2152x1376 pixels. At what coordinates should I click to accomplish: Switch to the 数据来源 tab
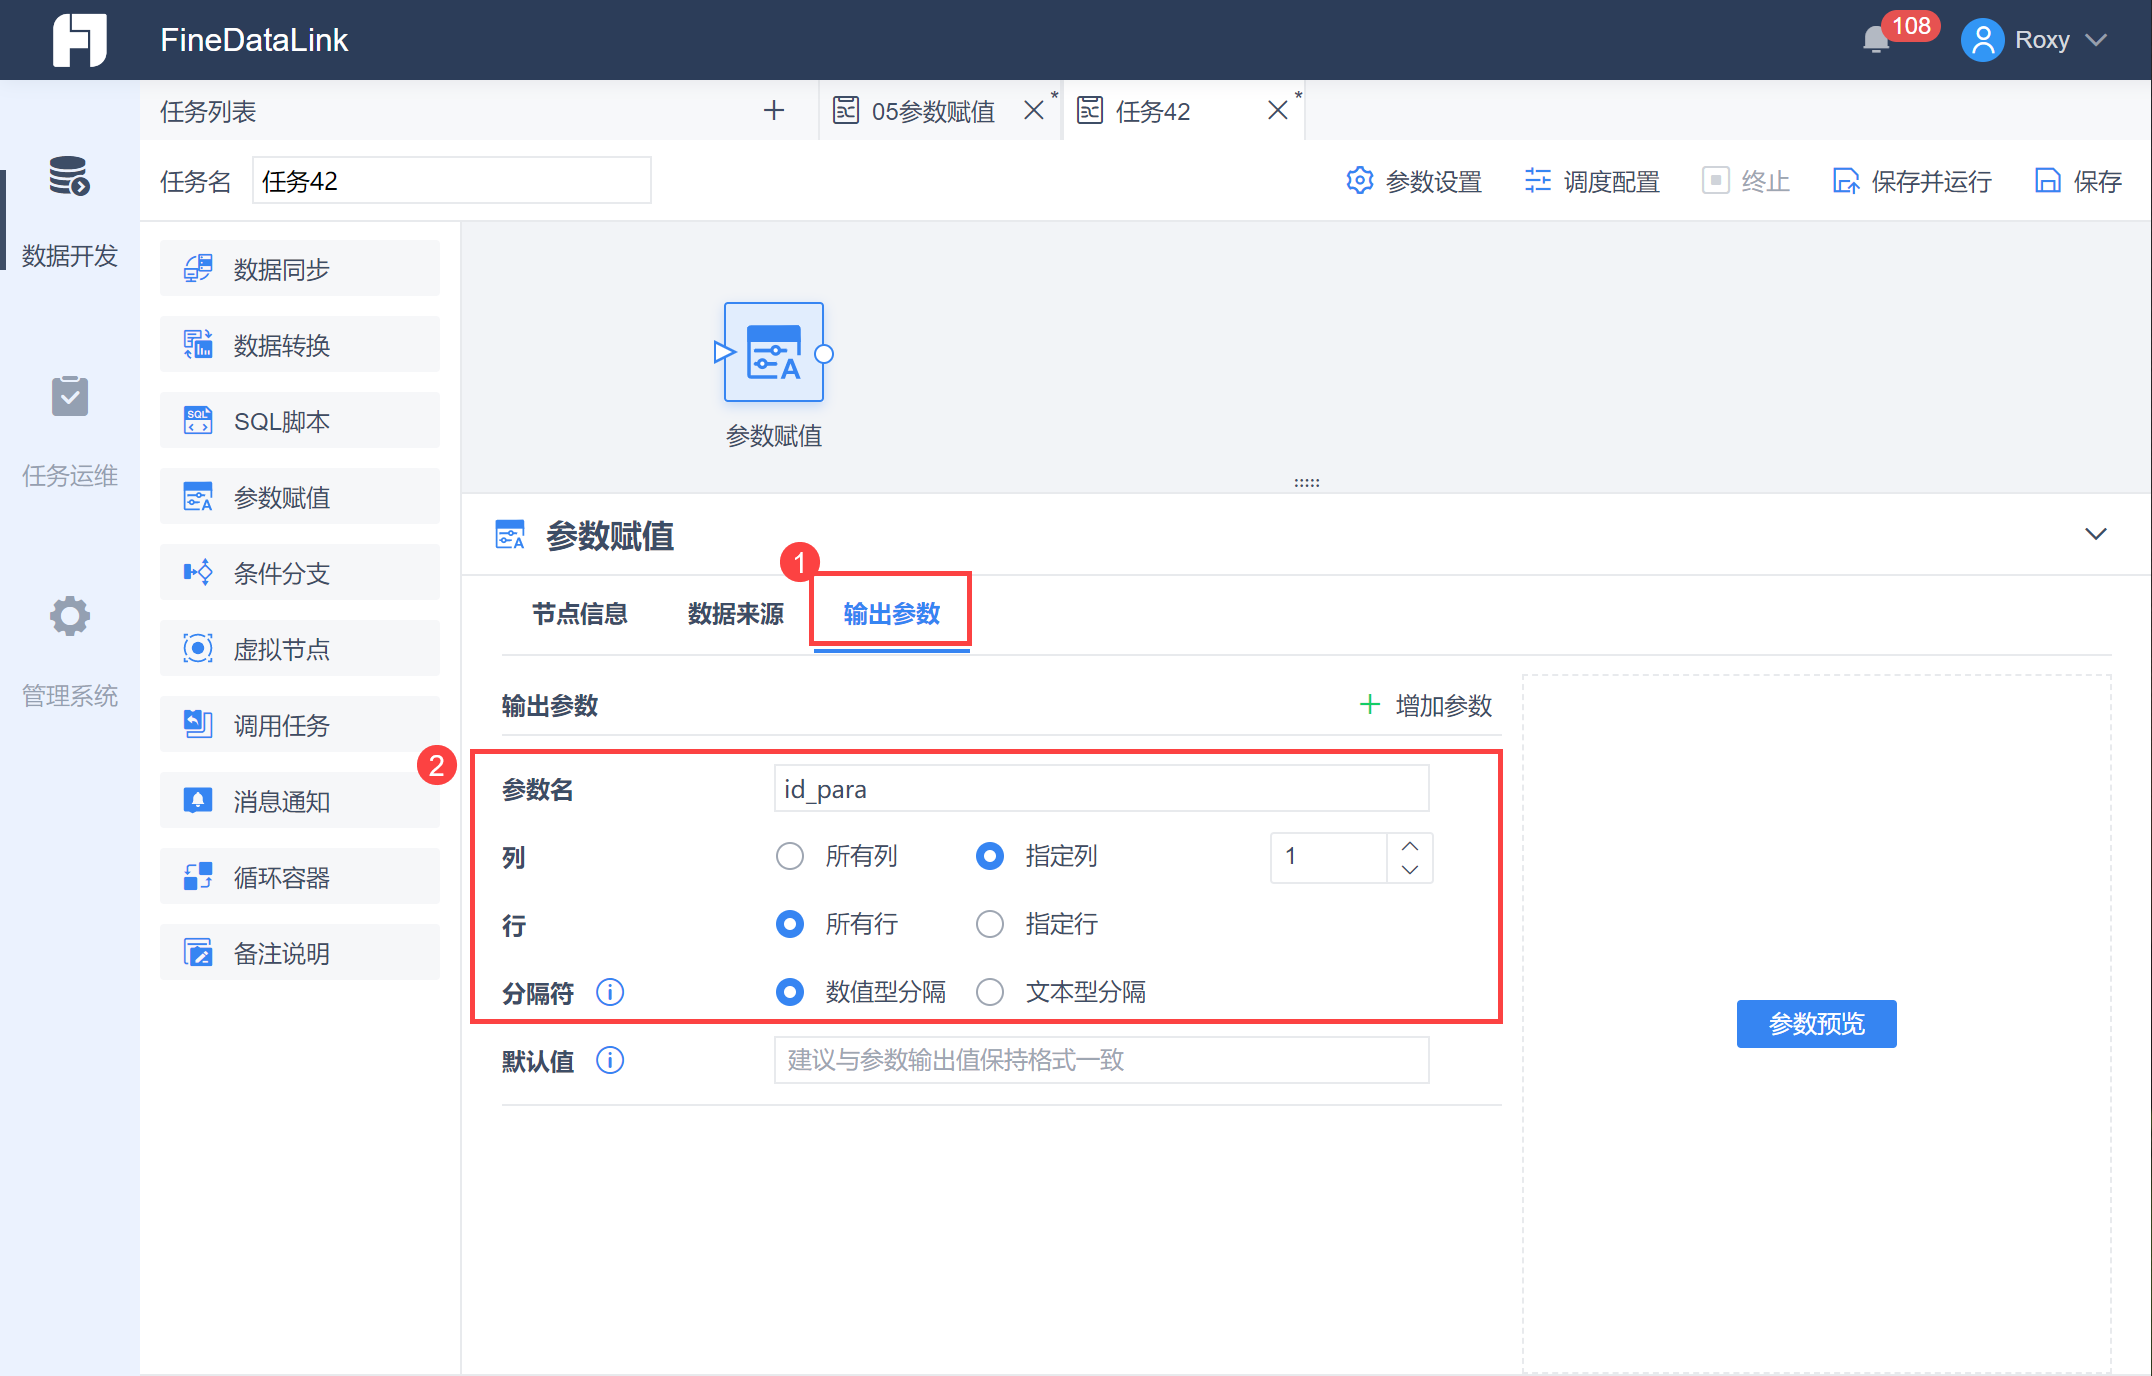[735, 614]
